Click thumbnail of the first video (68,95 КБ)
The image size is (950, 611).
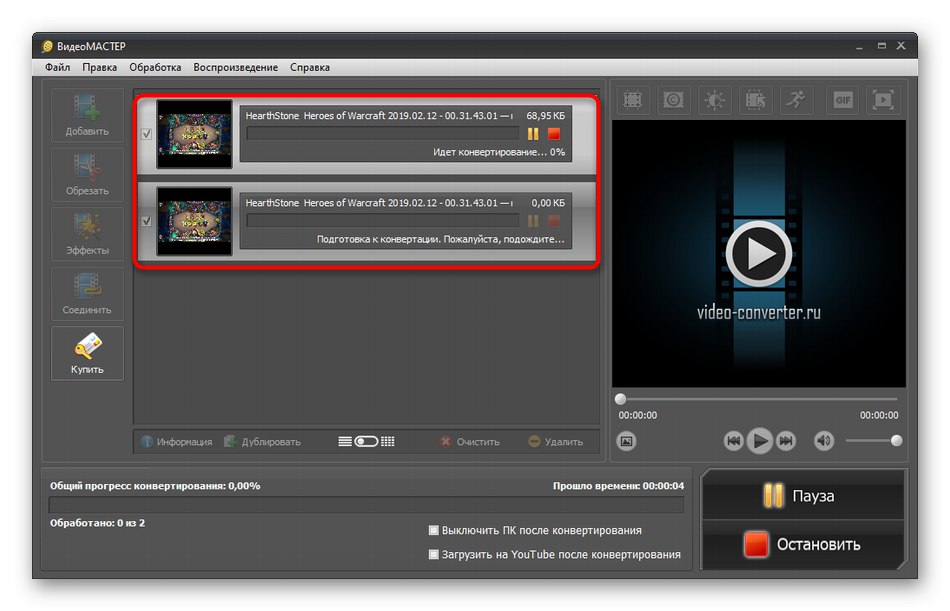[194, 134]
